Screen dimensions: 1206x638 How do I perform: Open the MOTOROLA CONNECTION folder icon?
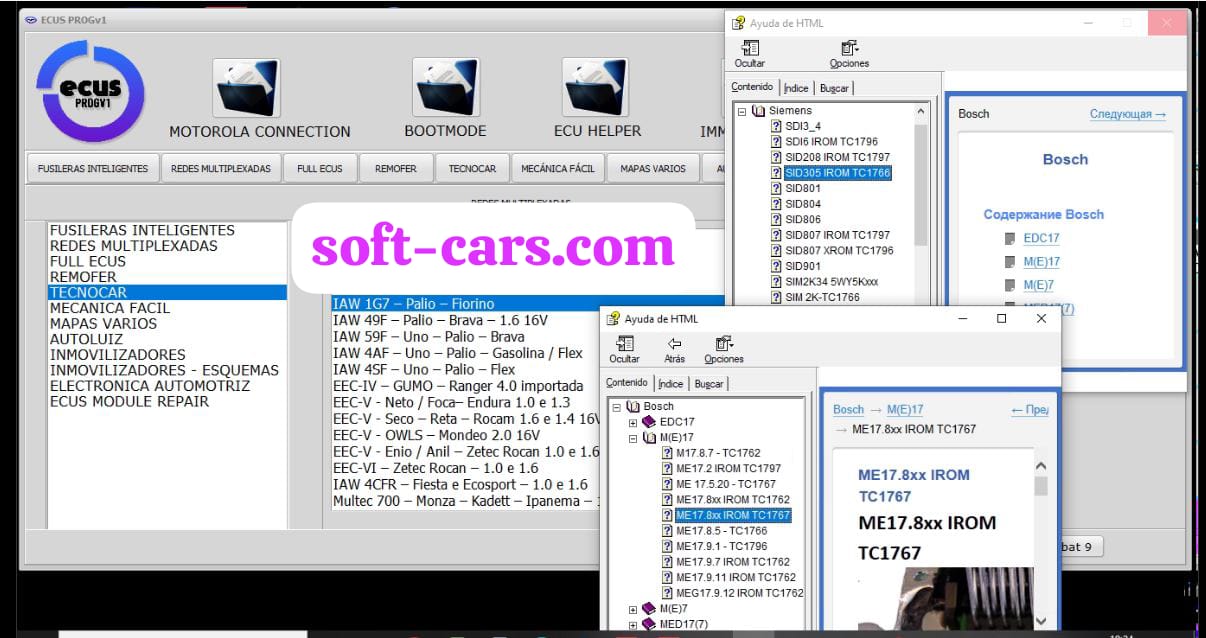246,87
